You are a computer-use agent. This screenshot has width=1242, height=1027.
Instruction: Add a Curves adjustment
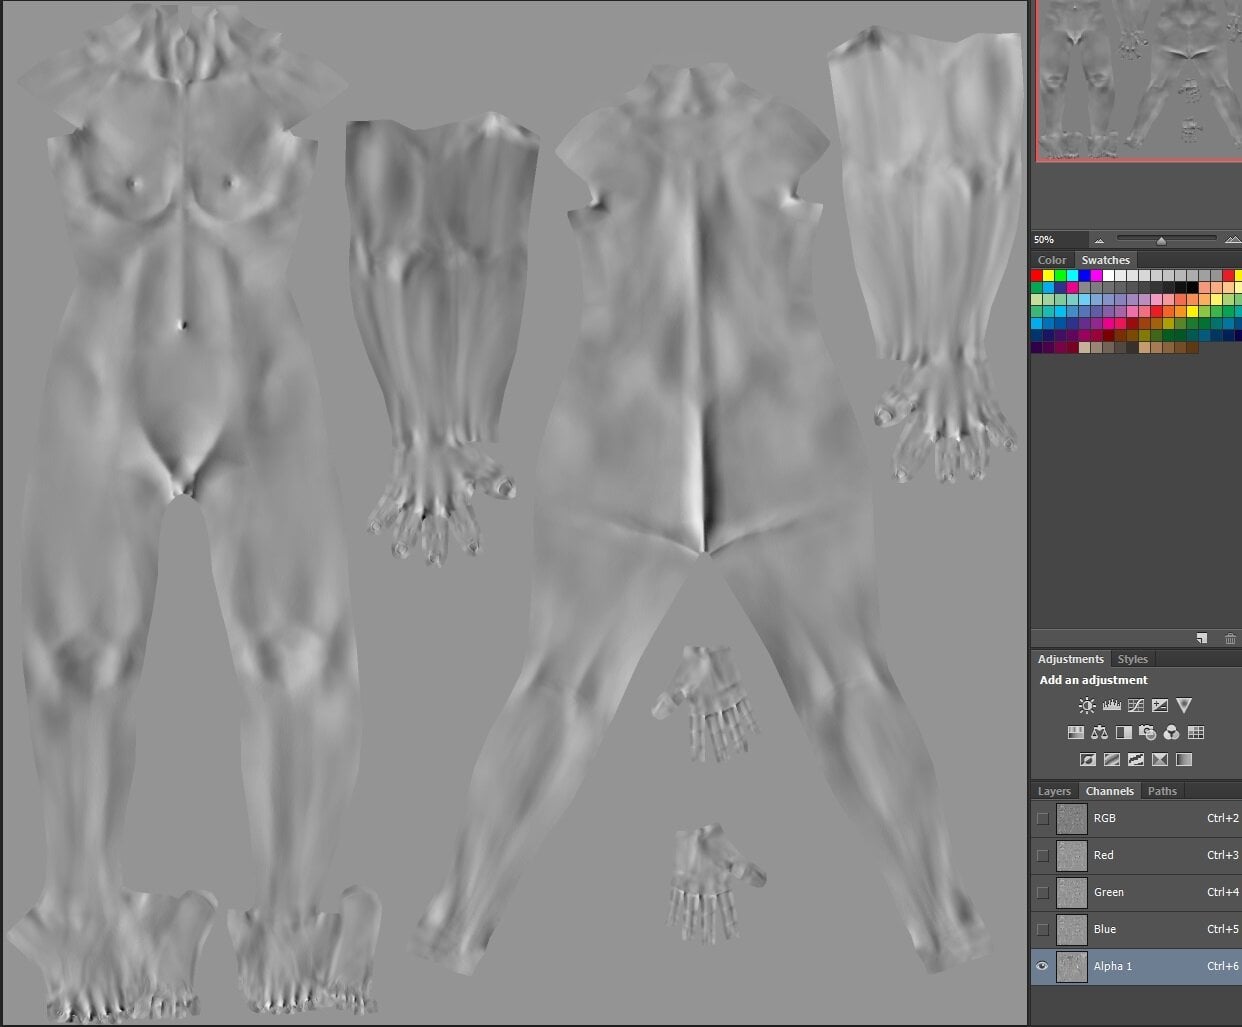tap(1135, 706)
